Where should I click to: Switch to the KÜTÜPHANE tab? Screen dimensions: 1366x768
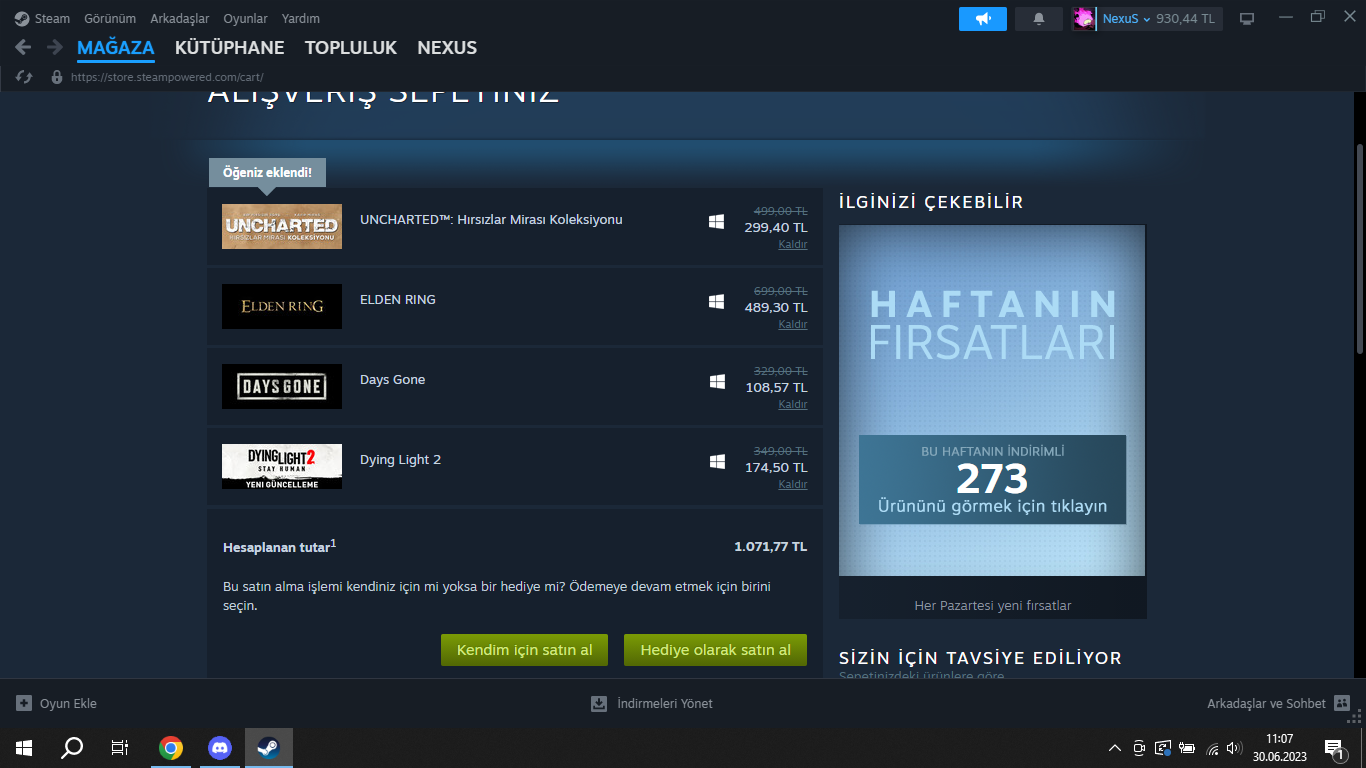click(x=230, y=48)
